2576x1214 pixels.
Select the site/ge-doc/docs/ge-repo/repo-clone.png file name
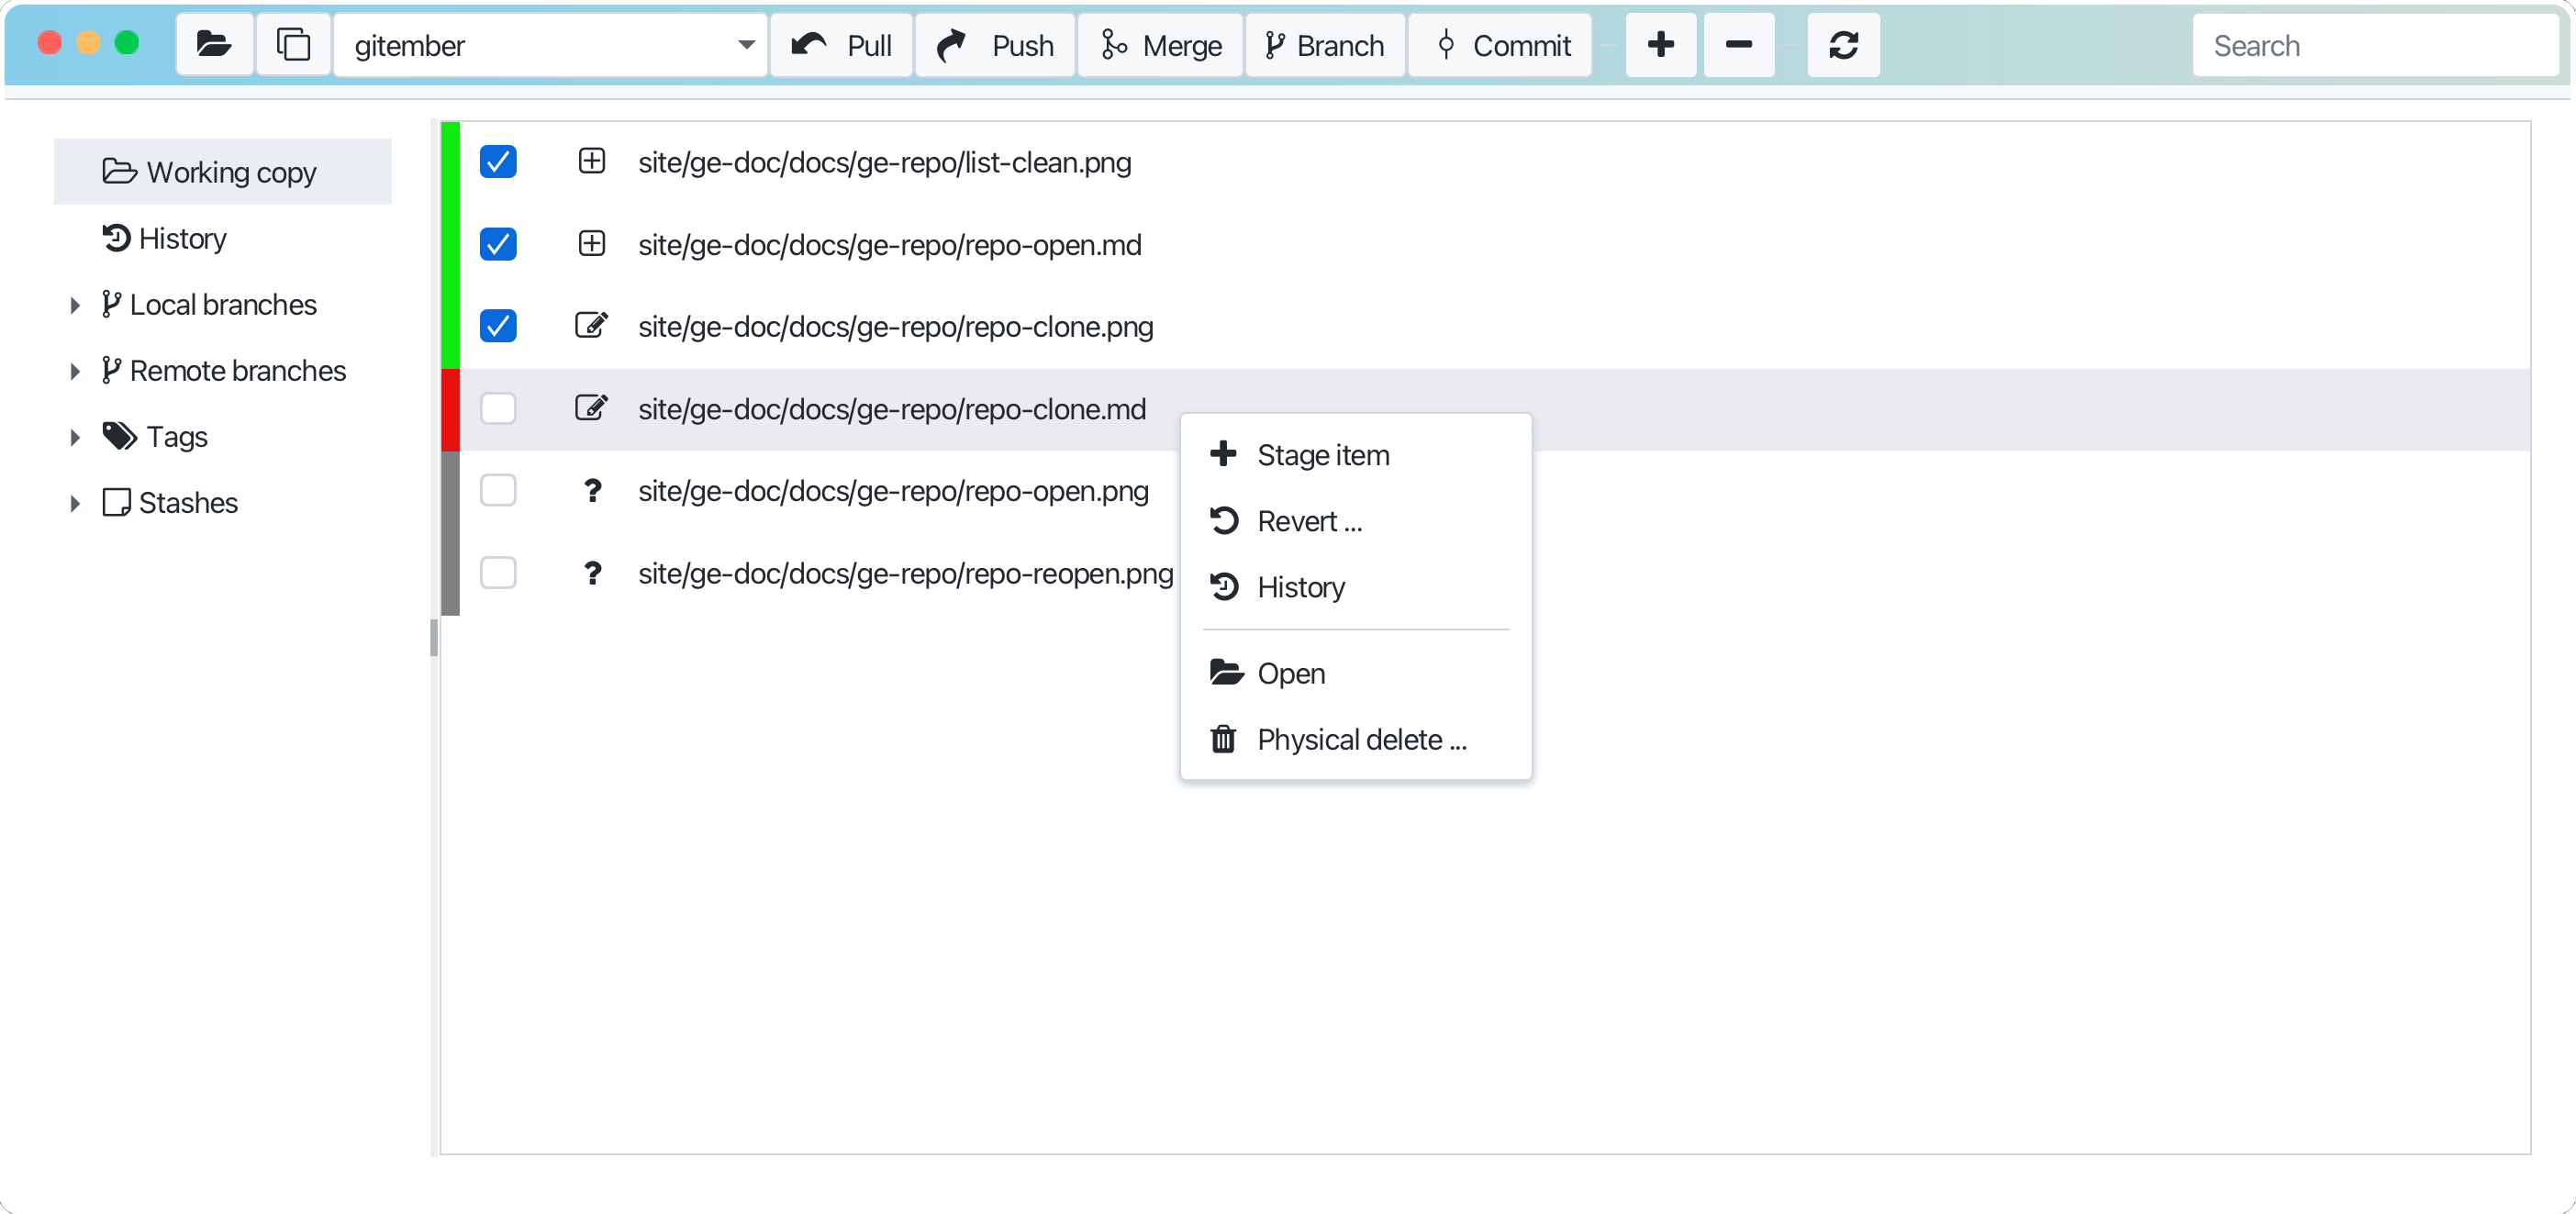pos(896,327)
